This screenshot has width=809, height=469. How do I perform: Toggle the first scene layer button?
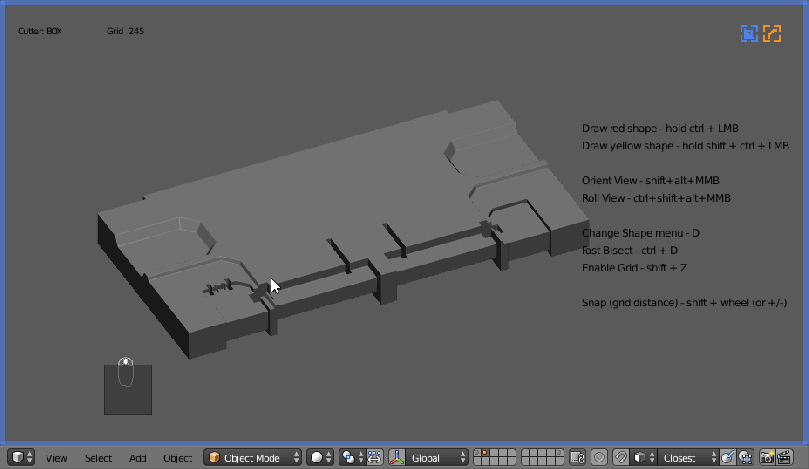coord(479,453)
